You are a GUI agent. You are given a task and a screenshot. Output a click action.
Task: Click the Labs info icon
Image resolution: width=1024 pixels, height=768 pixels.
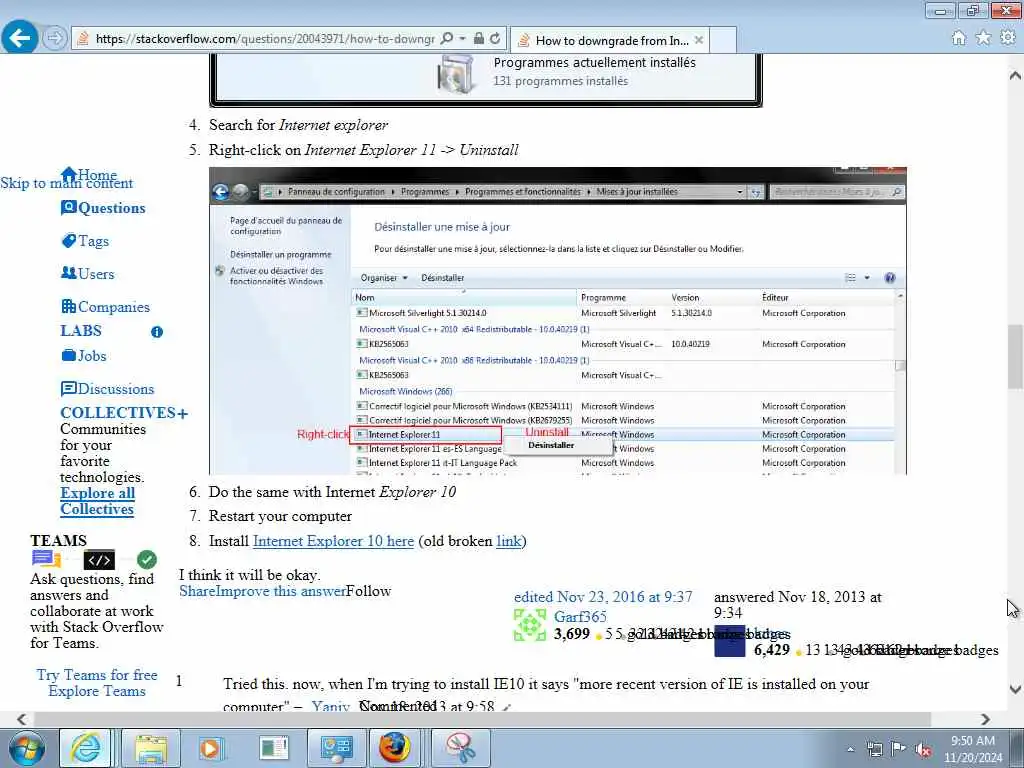157,332
